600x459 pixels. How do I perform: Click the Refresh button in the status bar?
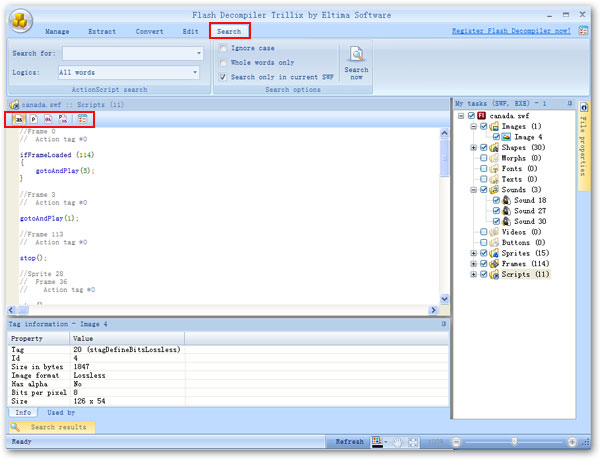coord(349,442)
